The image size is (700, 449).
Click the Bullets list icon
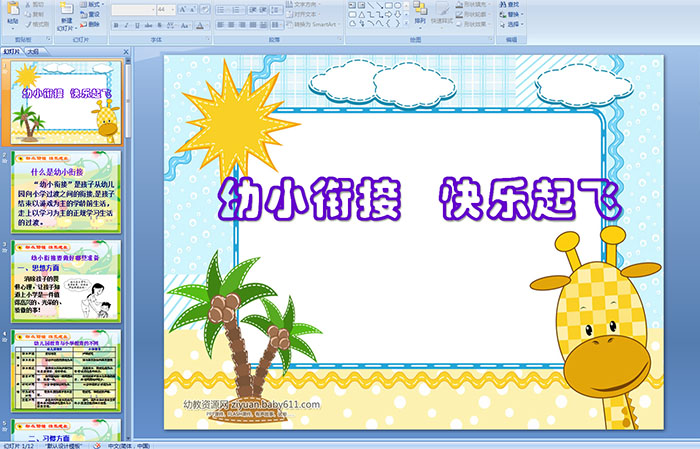(222, 9)
